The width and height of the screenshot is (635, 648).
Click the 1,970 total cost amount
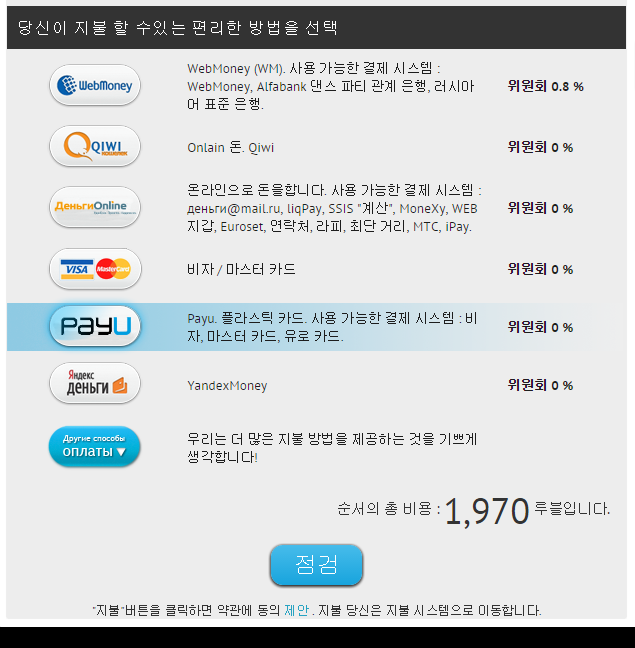point(487,511)
